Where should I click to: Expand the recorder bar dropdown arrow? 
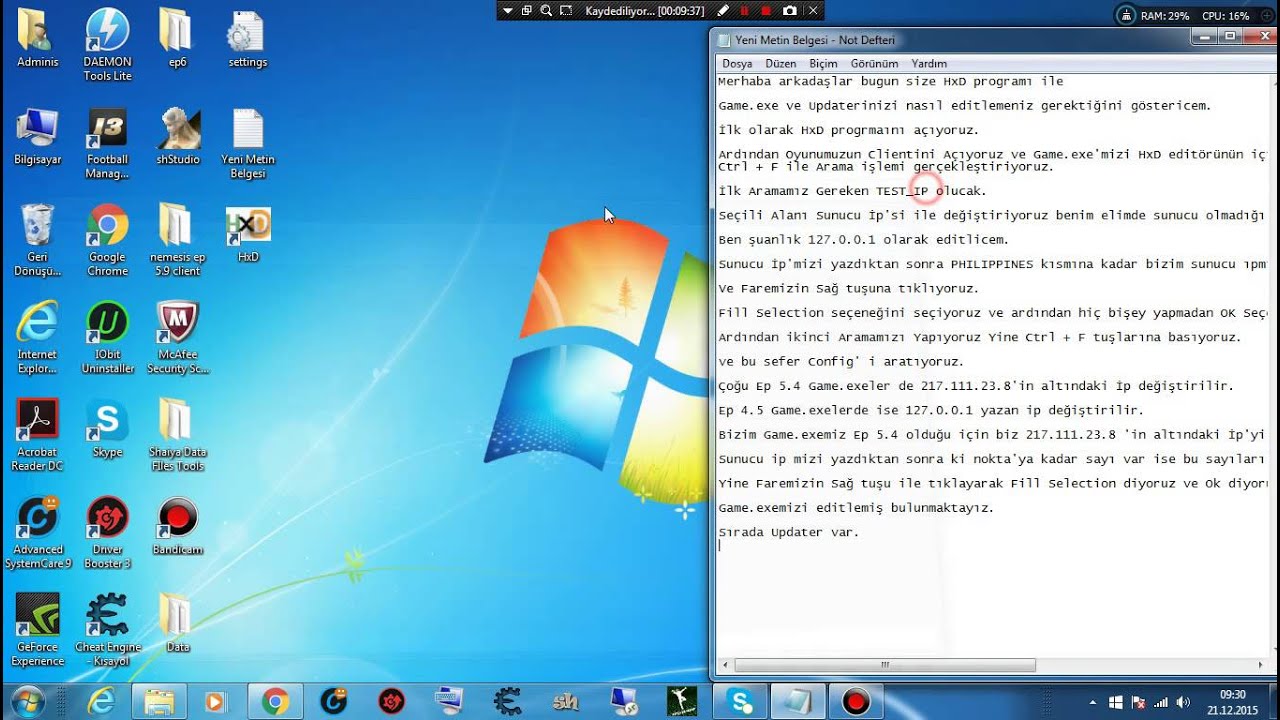coord(508,11)
